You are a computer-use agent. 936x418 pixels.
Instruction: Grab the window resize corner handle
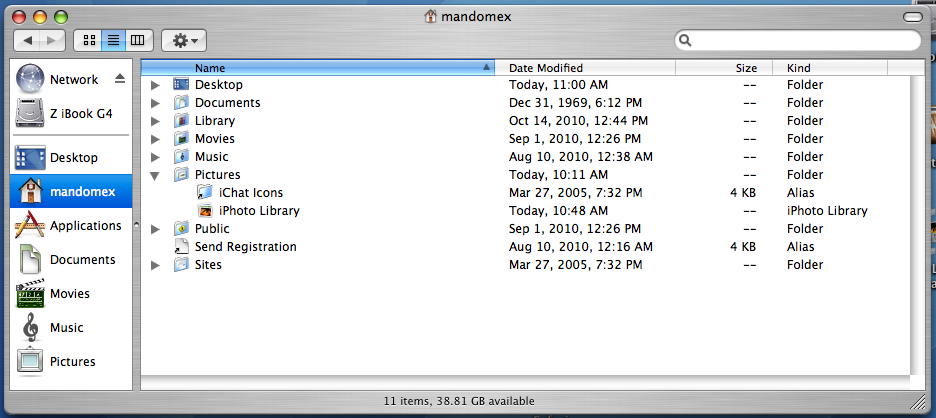point(916,400)
